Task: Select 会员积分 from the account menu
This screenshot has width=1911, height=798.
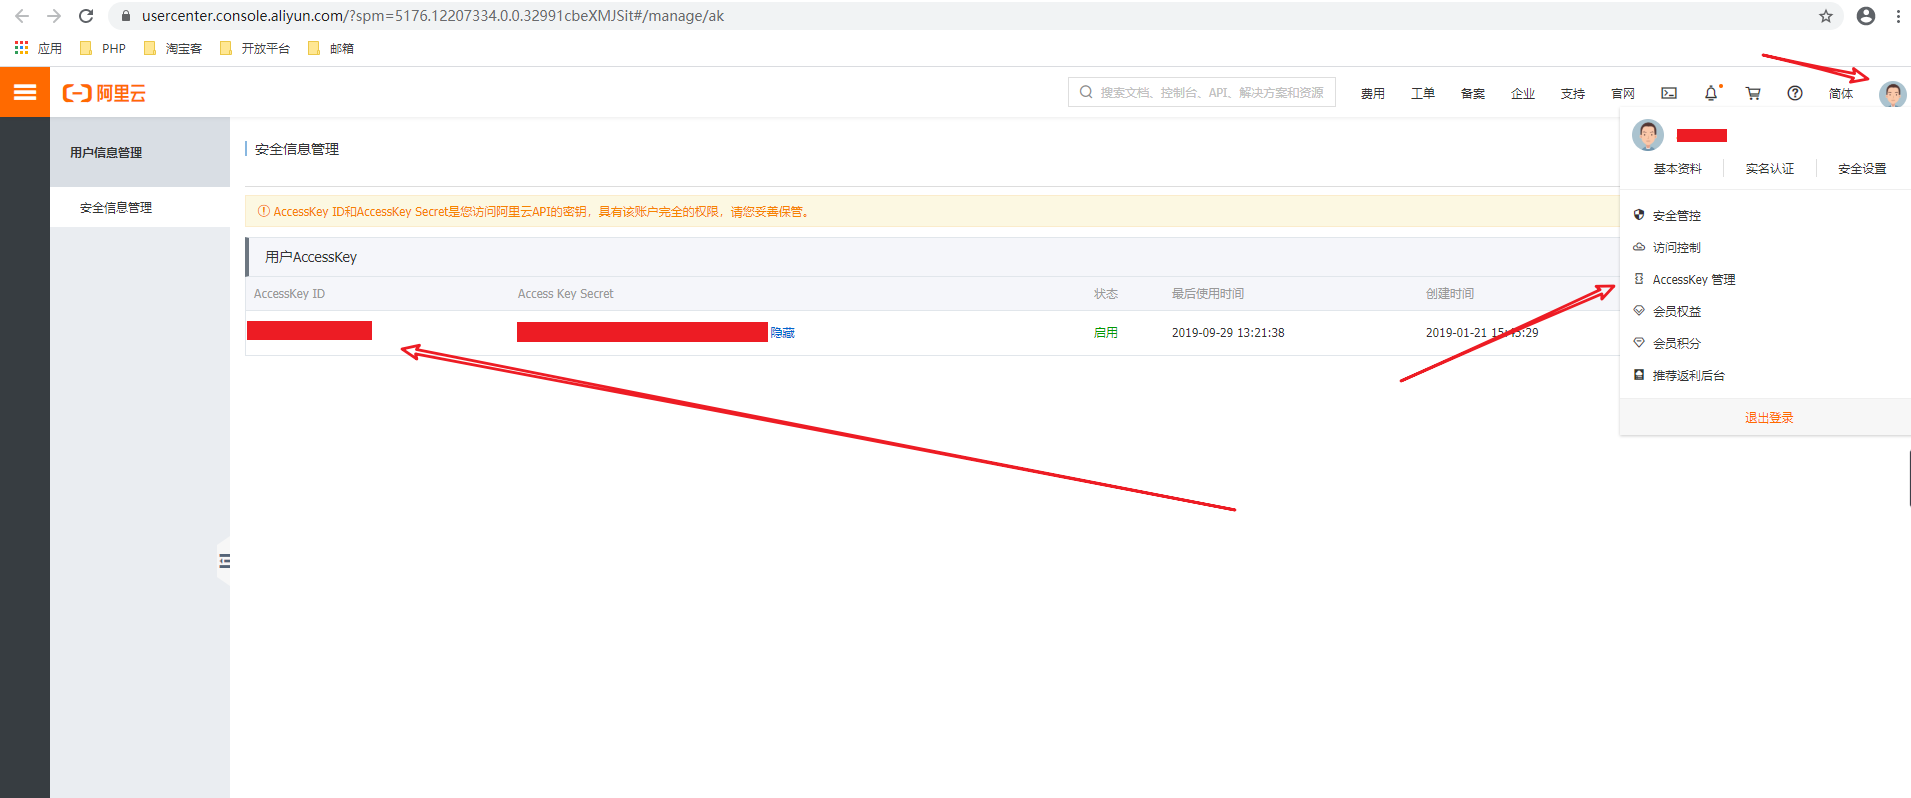Action: click(x=1676, y=343)
